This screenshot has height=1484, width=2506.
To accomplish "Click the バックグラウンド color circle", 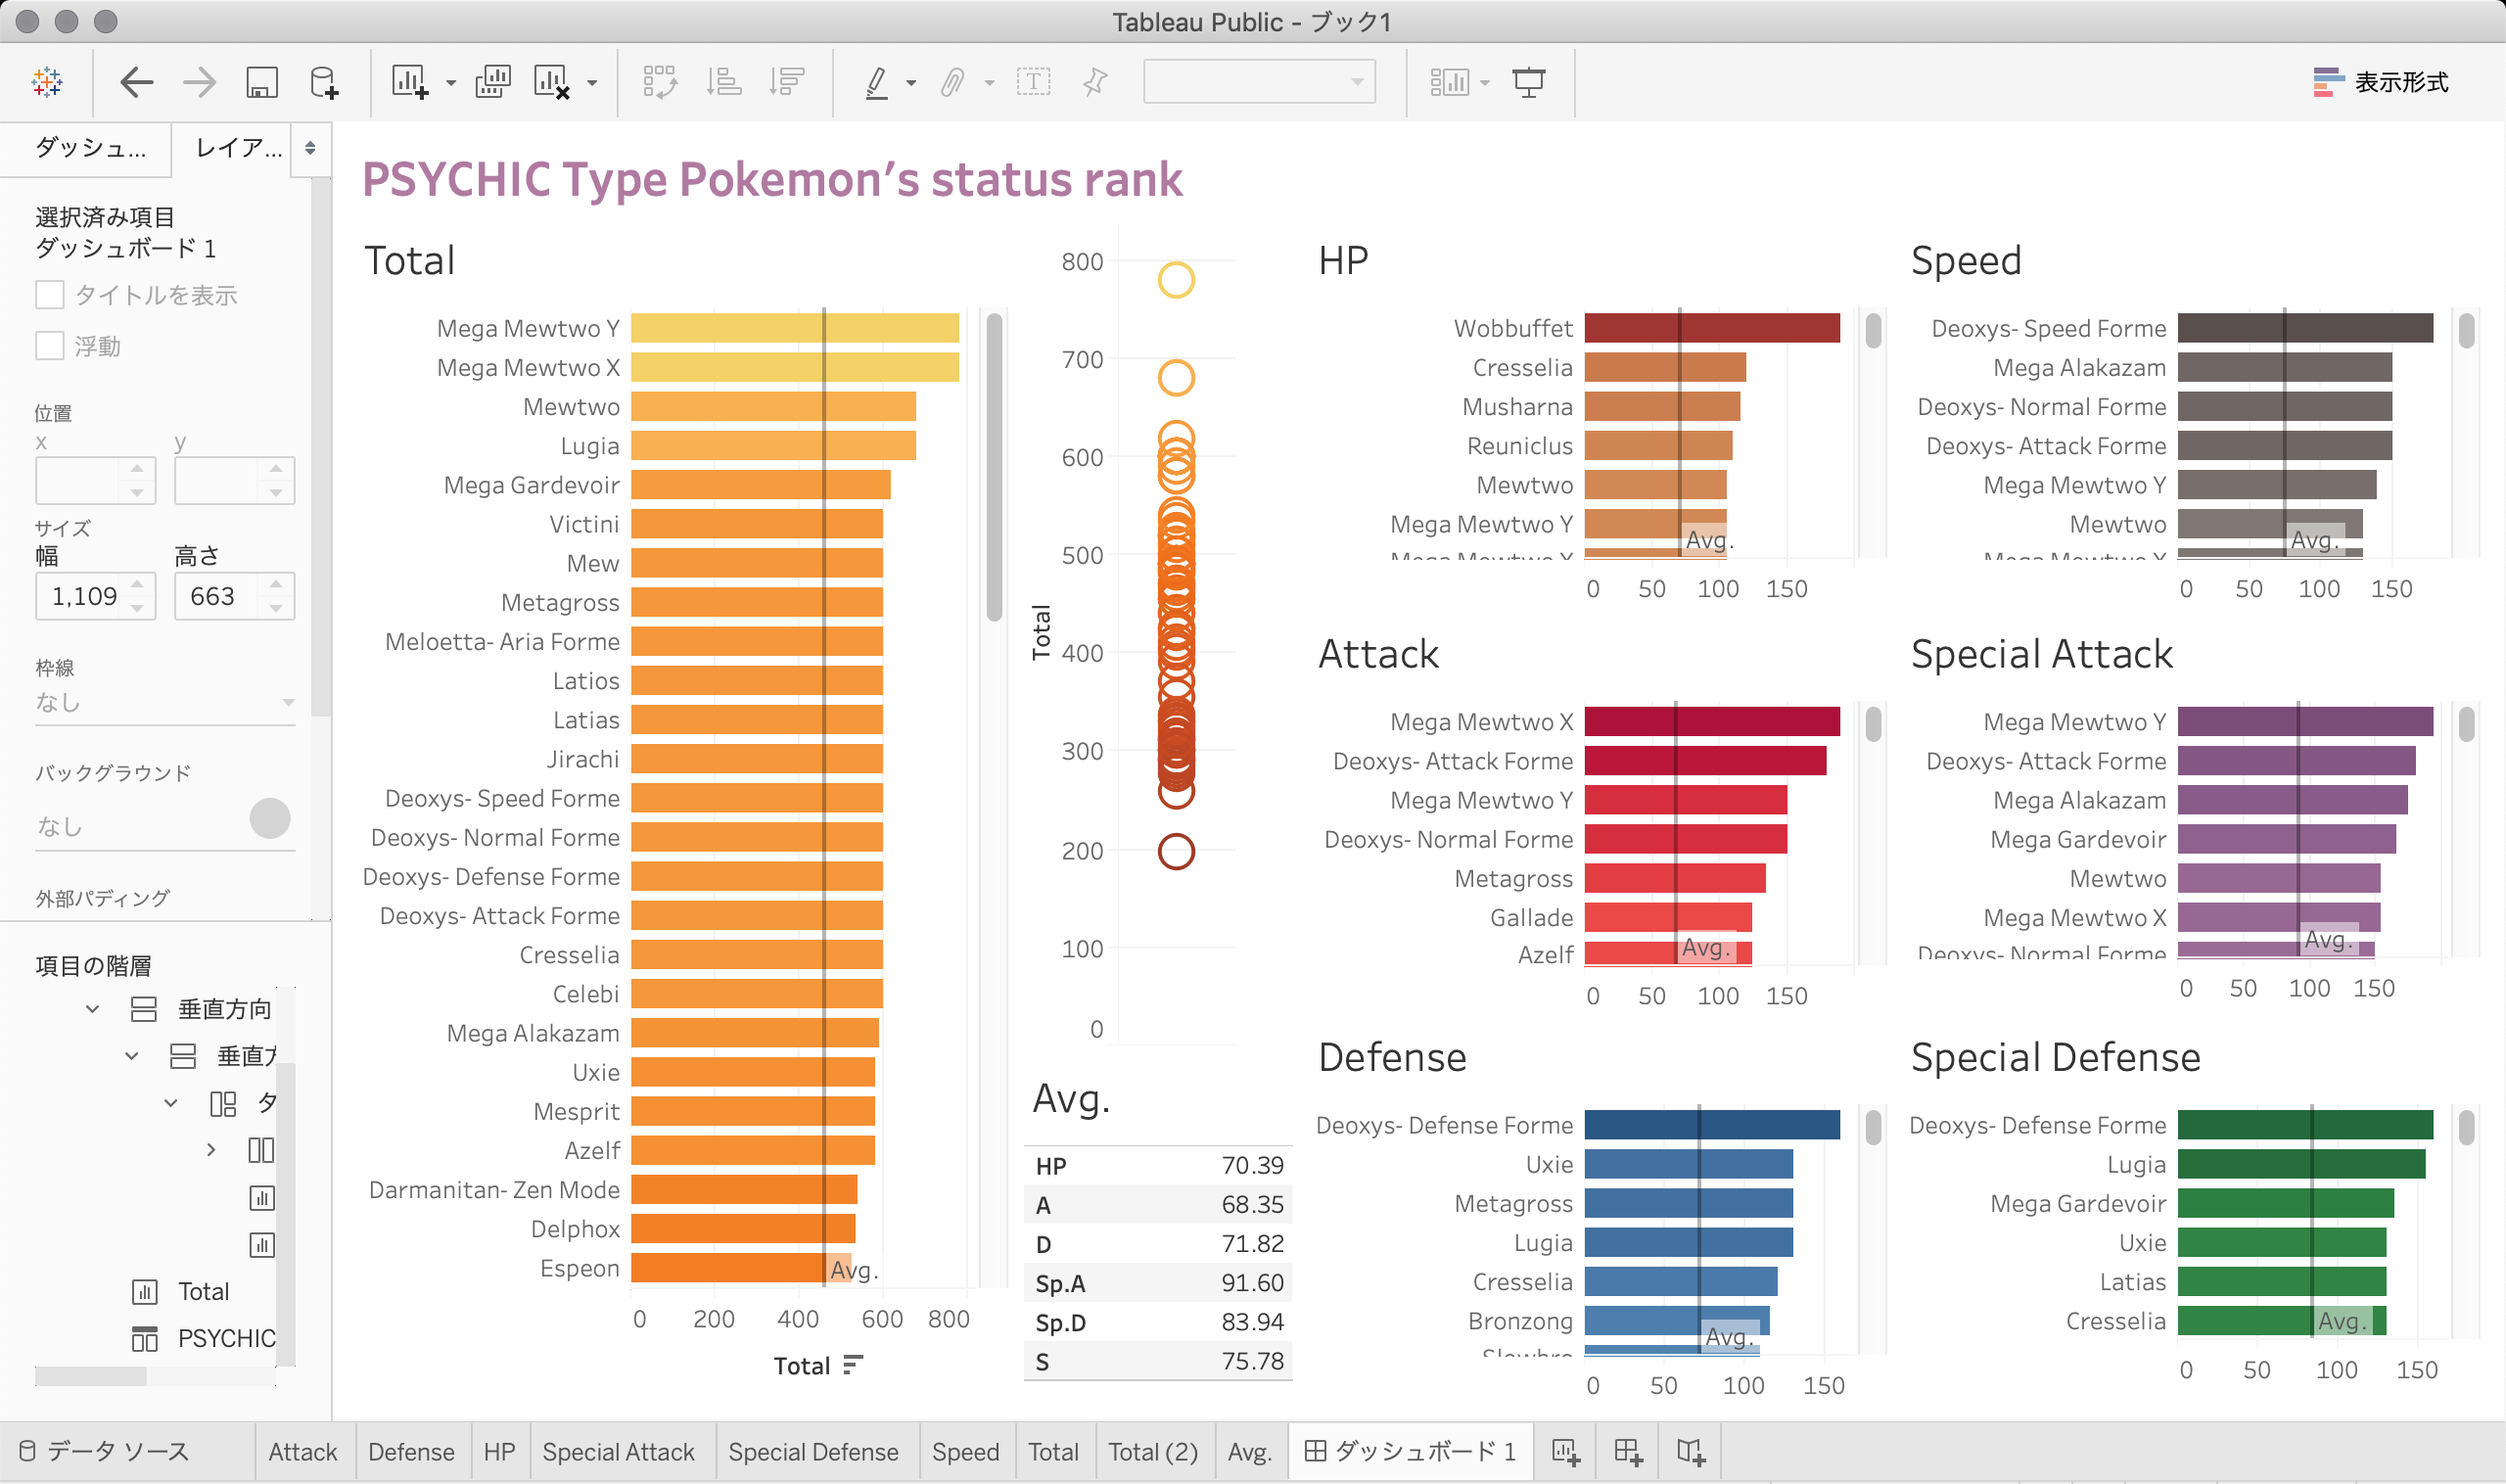I will click(x=269, y=819).
